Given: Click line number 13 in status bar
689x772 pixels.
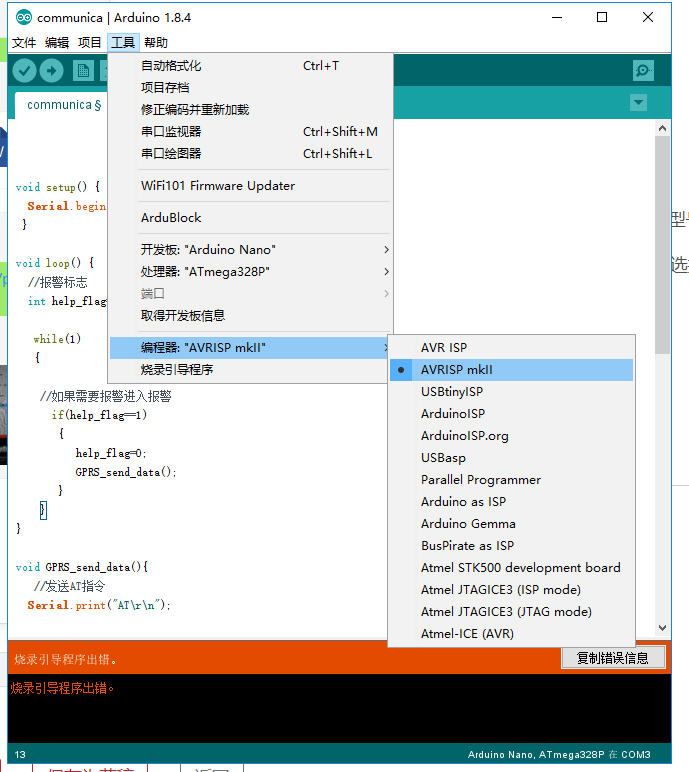Looking at the screenshot, I should click(x=20, y=755).
